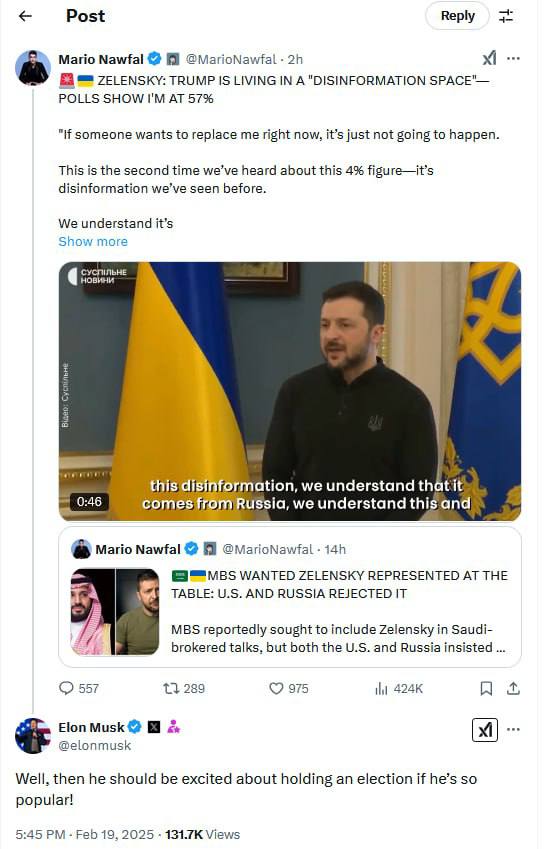
Task: Click the share icon on Mario's post
Action: tap(513, 688)
